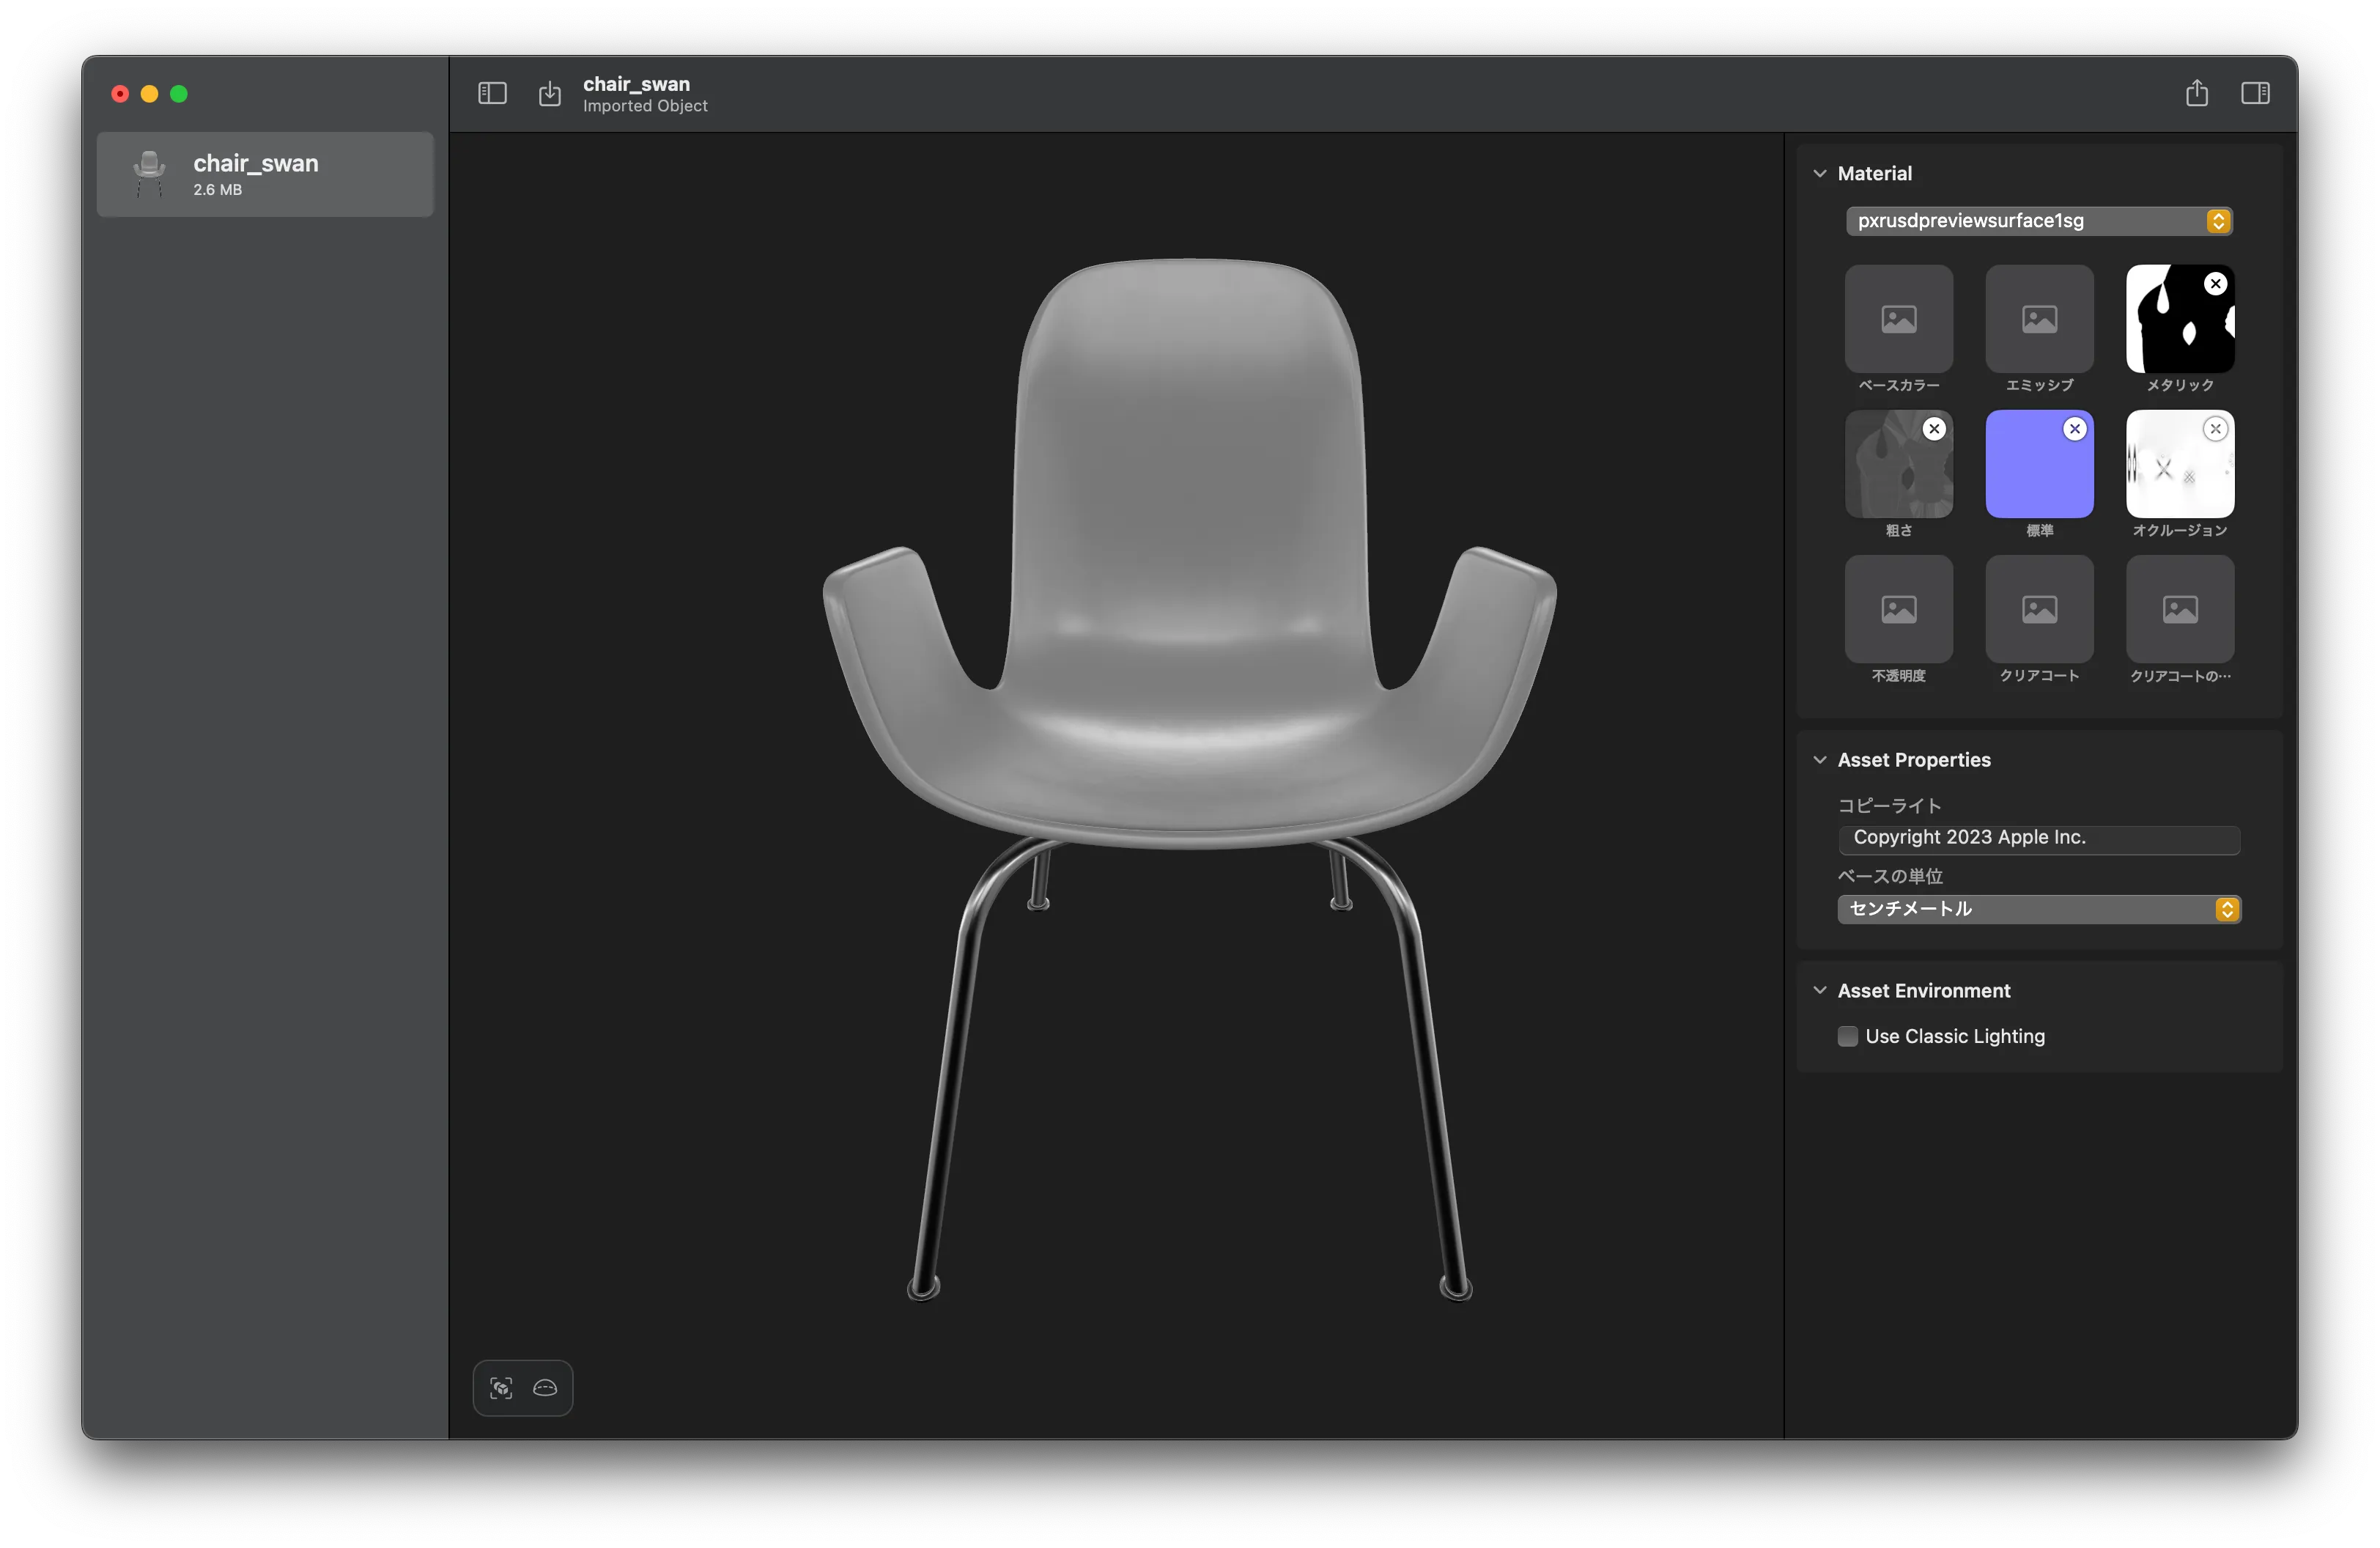Select chair_swan item in sidebar
Image resolution: width=2380 pixels, height=1548 pixels.
click(265, 174)
